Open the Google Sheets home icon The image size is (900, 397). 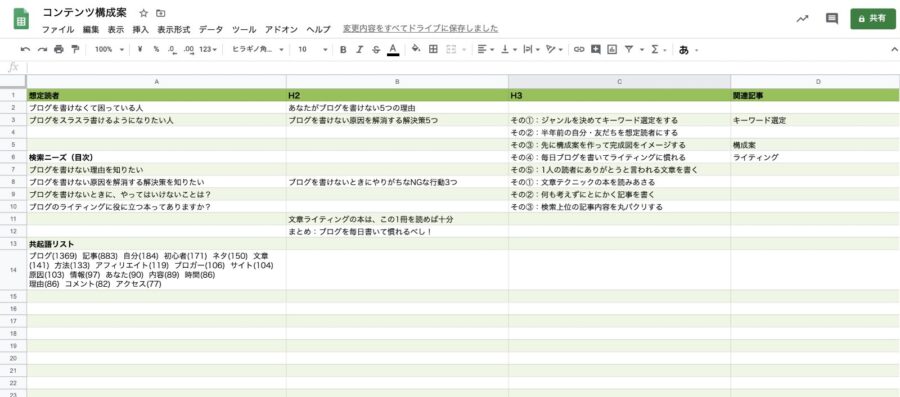(21, 19)
